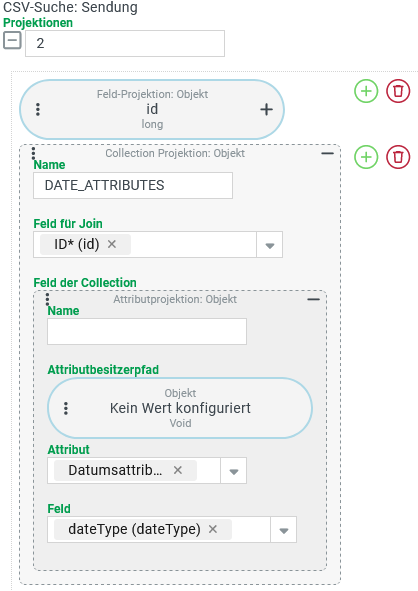
Task: Open the dots menu of Collection Projektion
Action: point(34,153)
